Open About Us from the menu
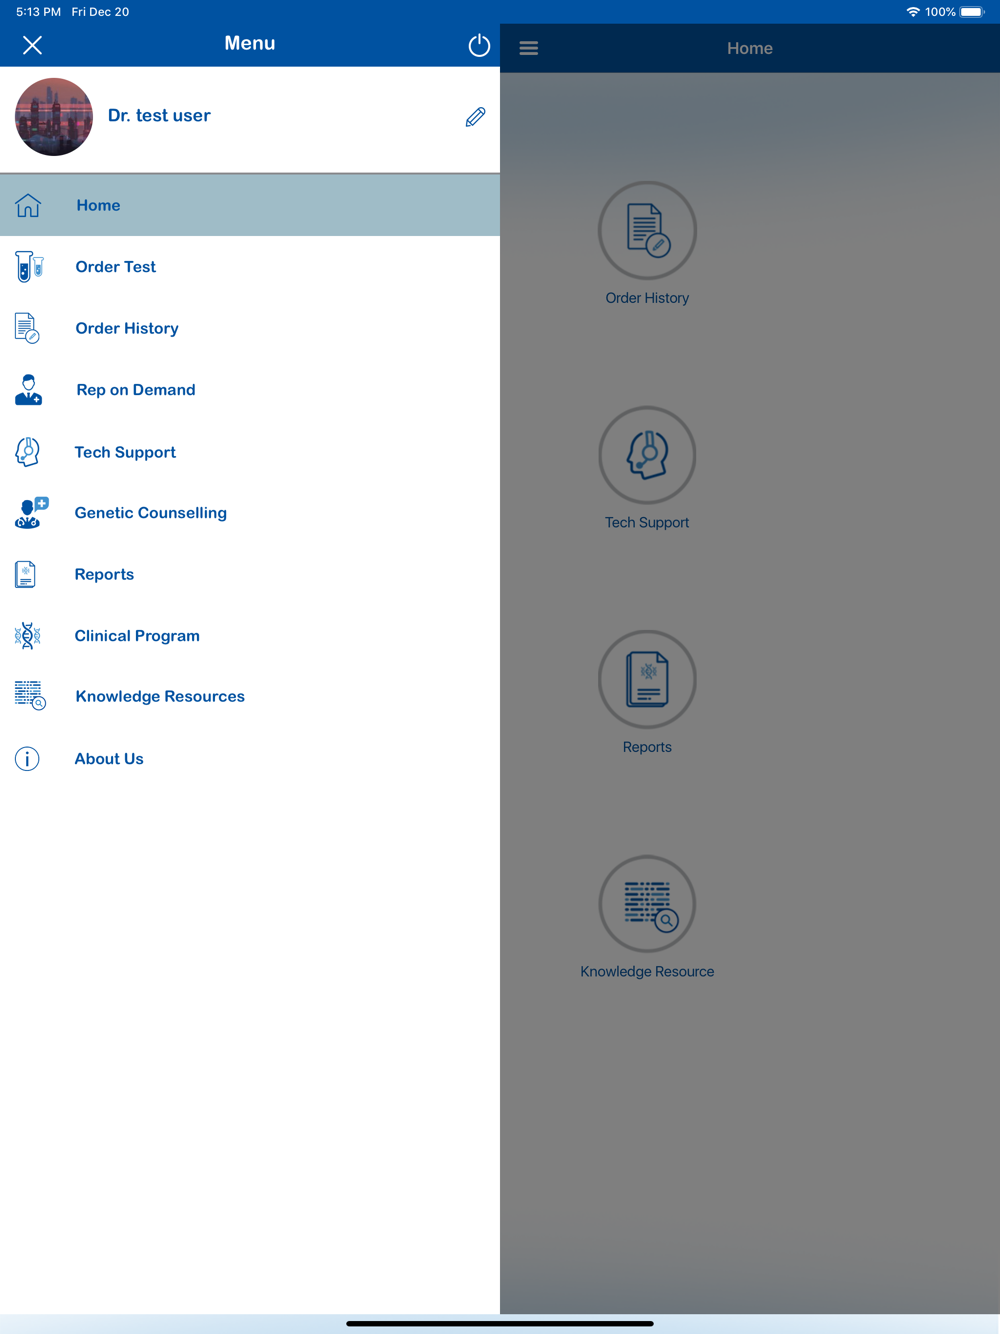1000x1334 pixels. pos(109,759)
